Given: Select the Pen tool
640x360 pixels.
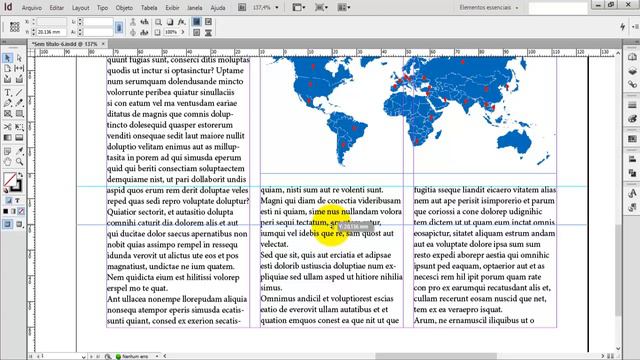Looking at the screenshot, I should 7,103.
